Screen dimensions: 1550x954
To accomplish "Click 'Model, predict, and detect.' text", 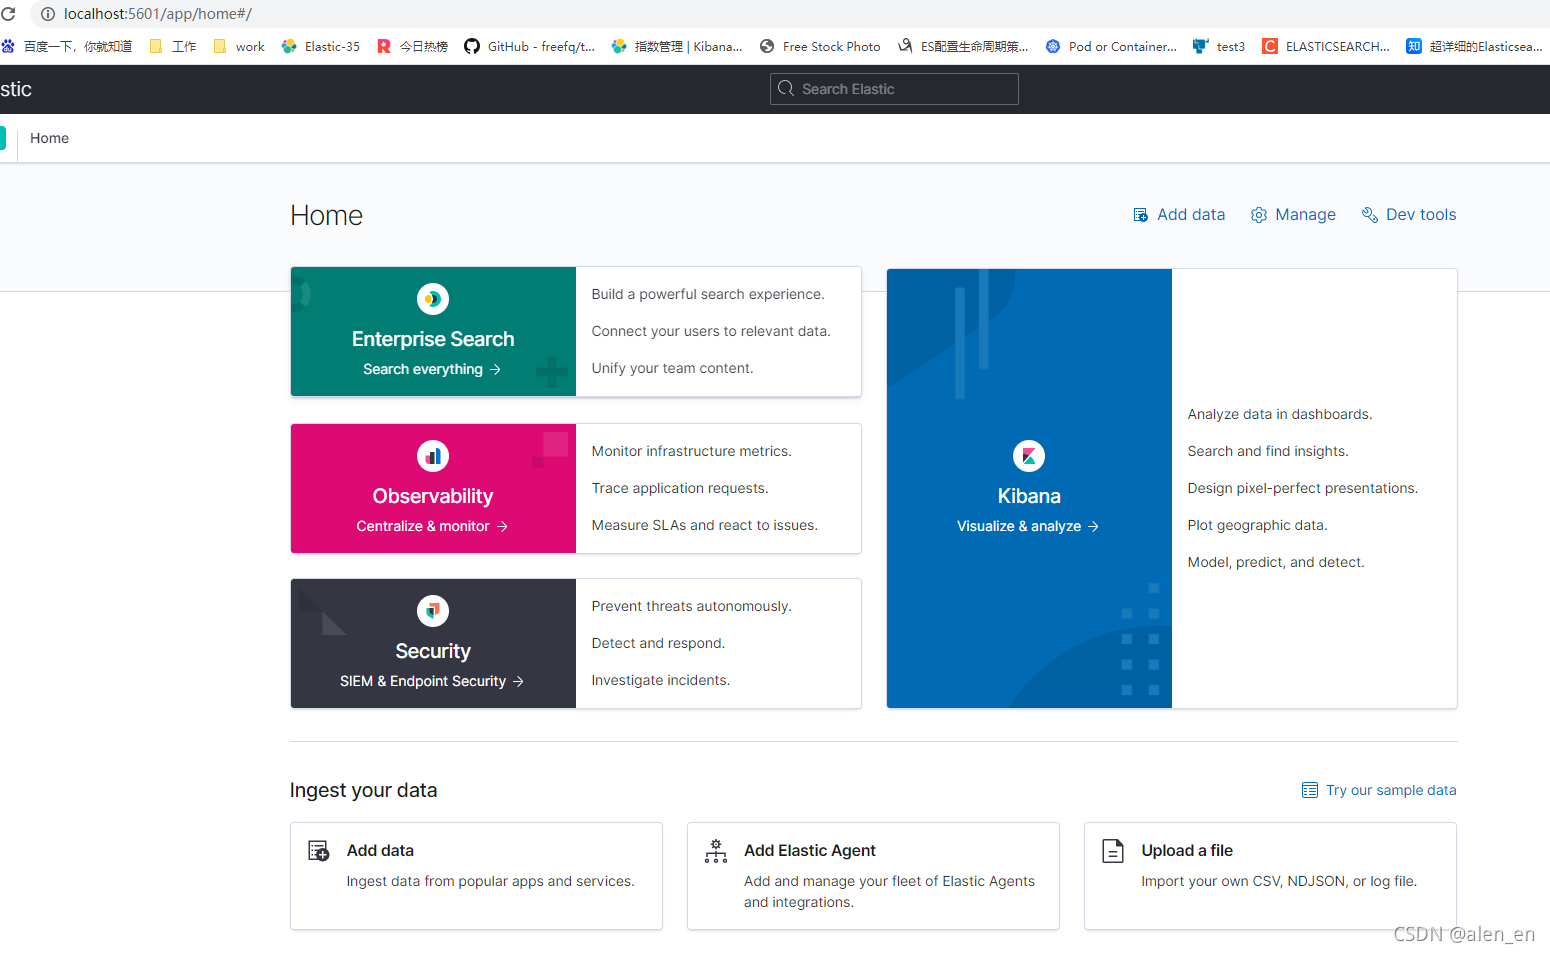I will pyautogui.click(x=1276, y=562).
